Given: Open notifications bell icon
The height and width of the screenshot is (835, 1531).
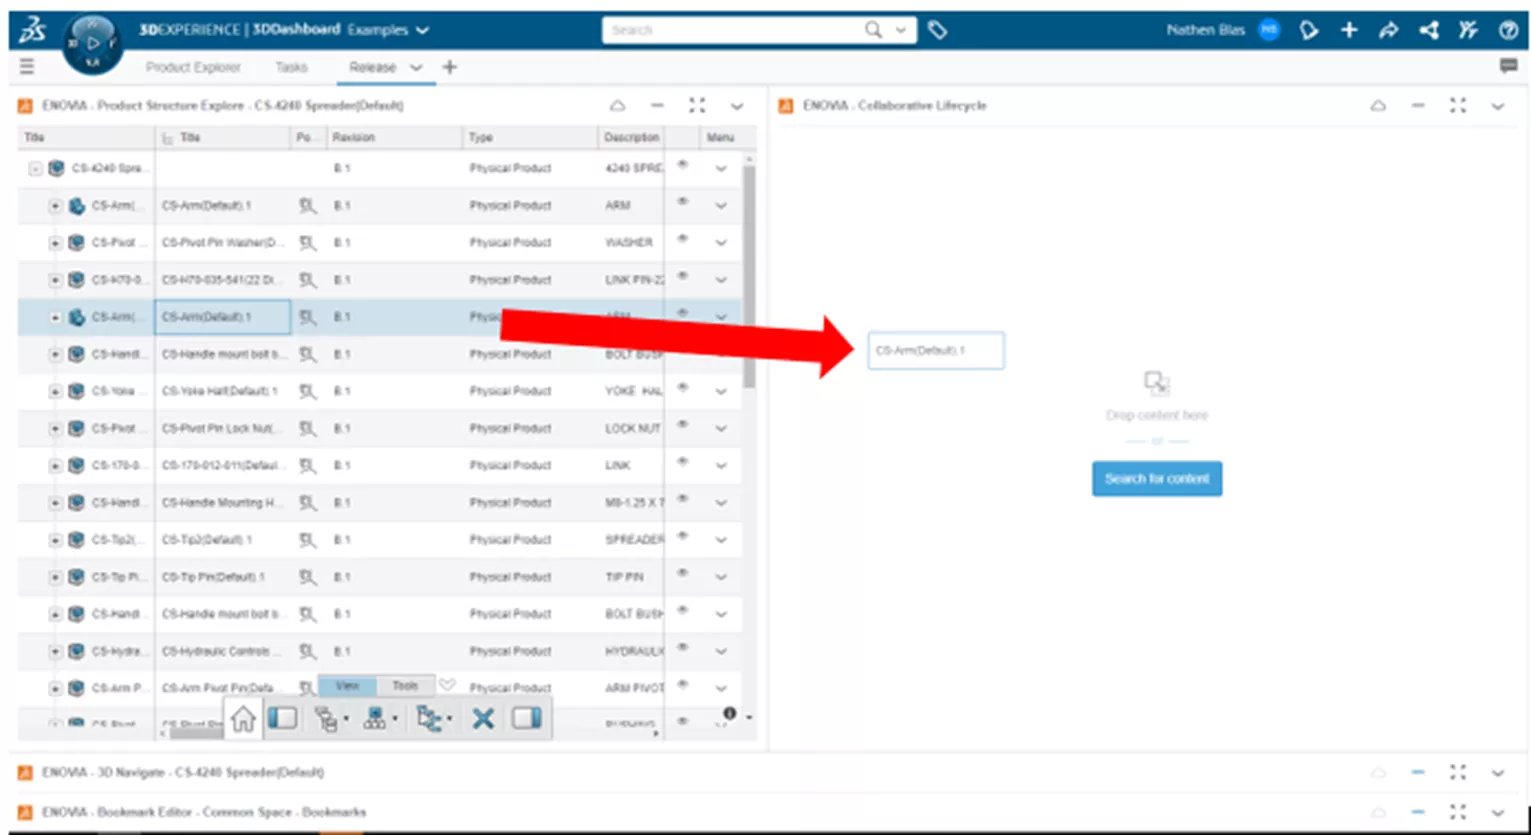Looking at the screenshot, I should tap(1309, 30).
